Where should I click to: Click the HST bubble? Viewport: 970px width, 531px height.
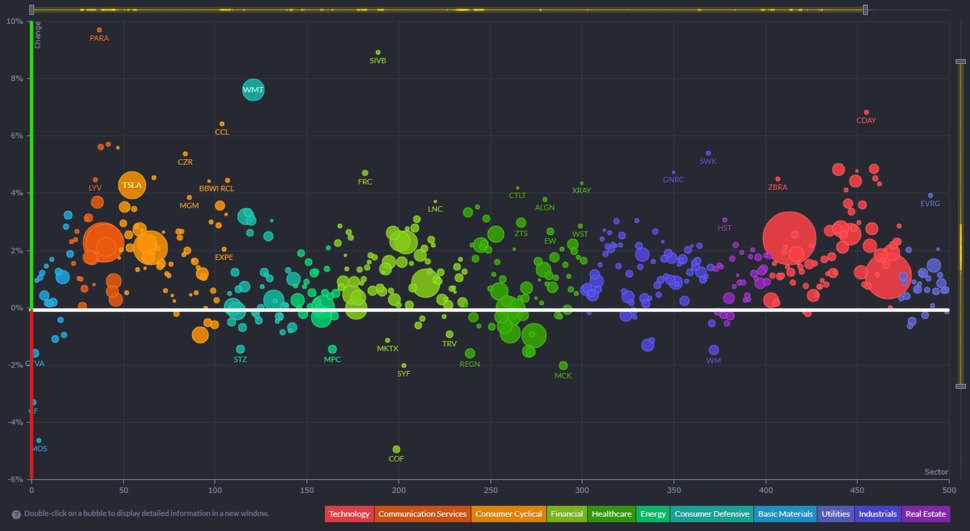click(x=725, y=220)
